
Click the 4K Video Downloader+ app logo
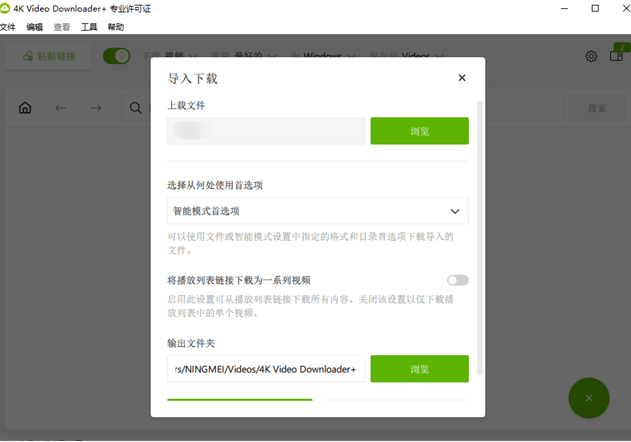point(5,8)
